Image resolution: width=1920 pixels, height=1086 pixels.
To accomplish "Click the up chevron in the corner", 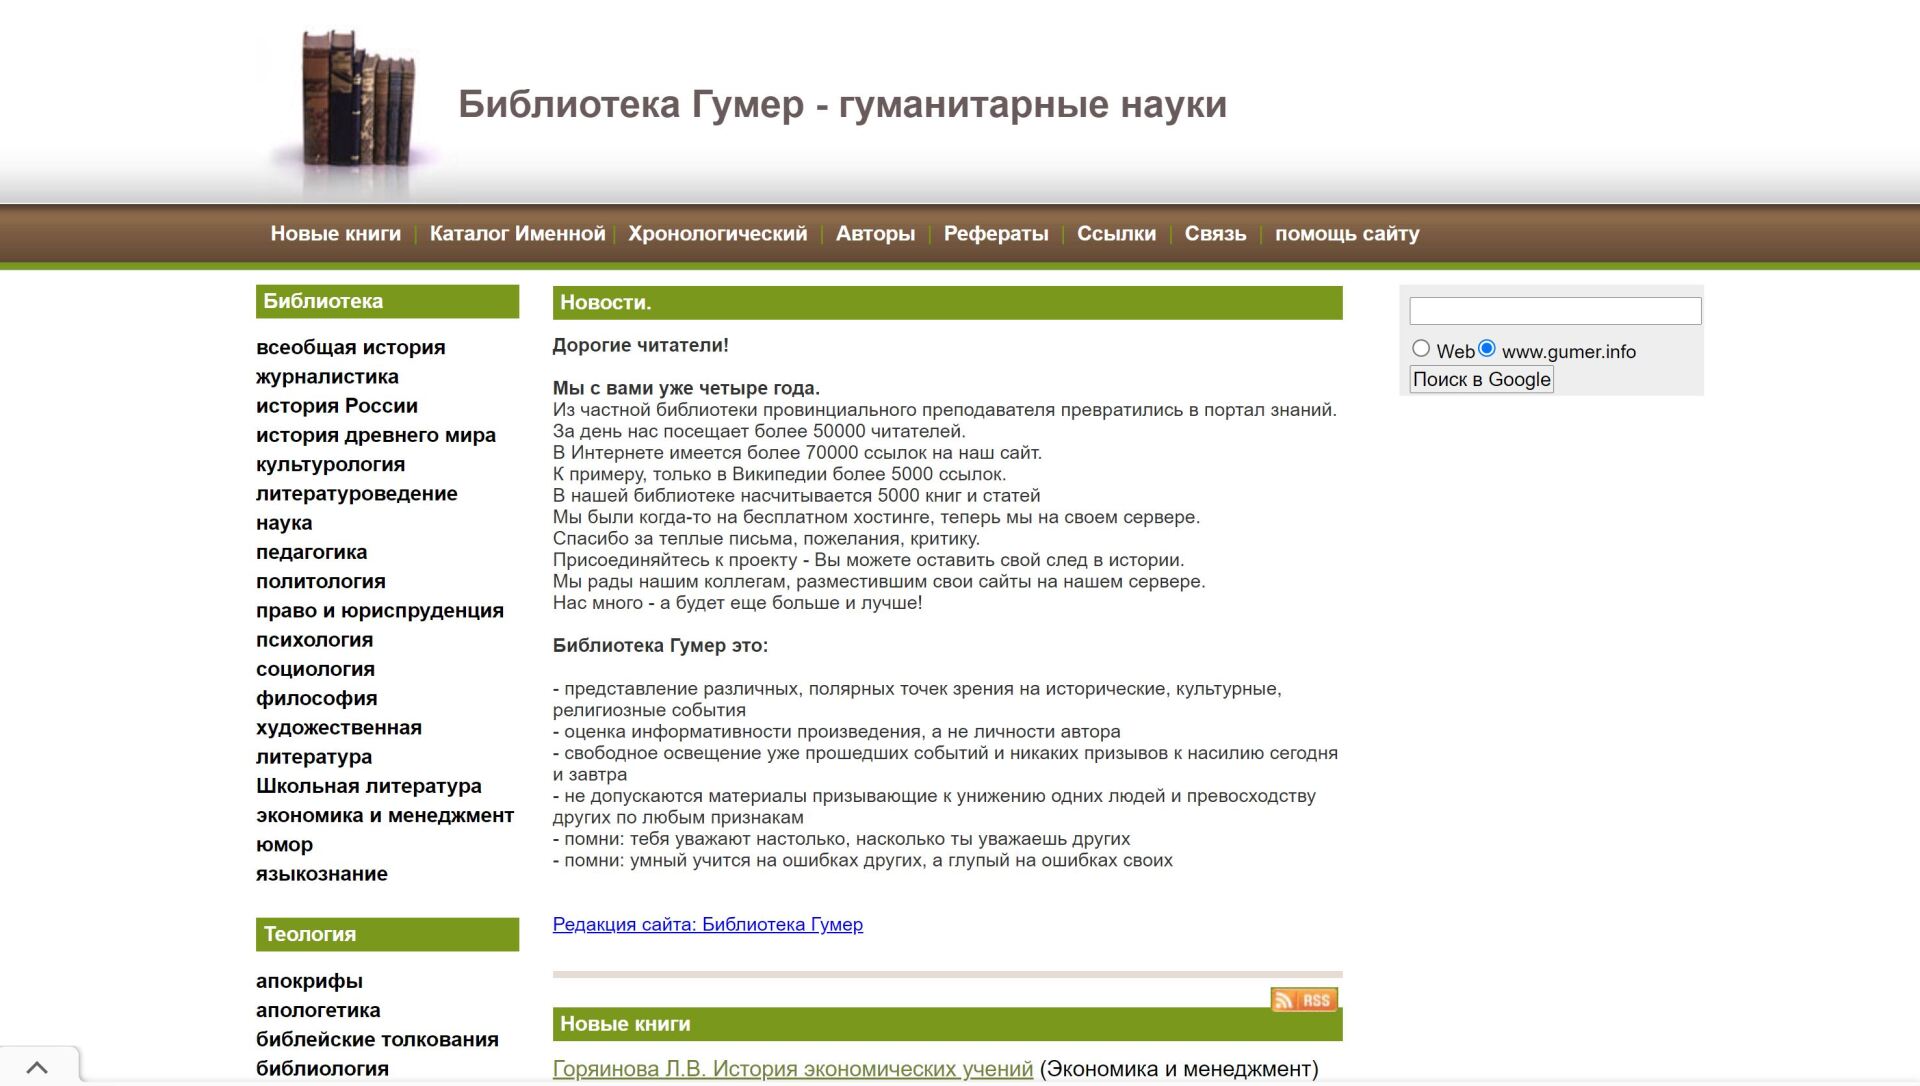I will [37, 1067].
